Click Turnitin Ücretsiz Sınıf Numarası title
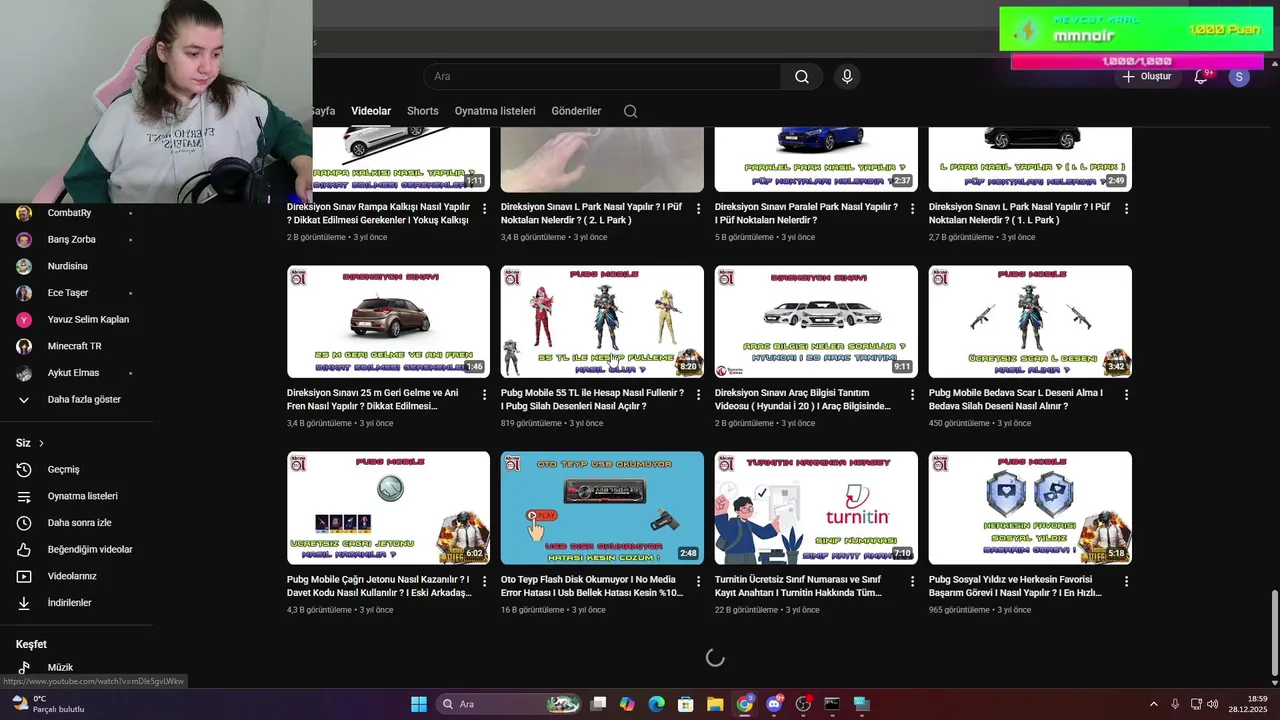 point(798,585)
